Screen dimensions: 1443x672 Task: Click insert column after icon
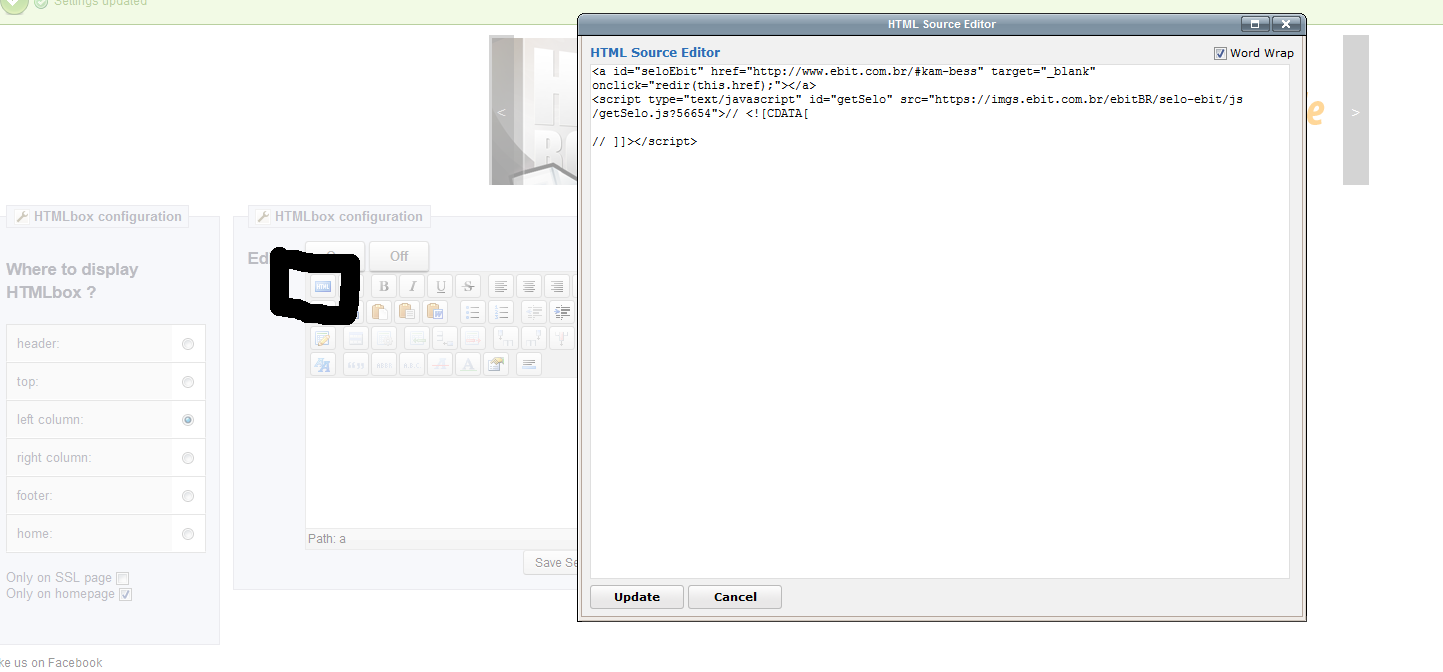coord(534,338)
